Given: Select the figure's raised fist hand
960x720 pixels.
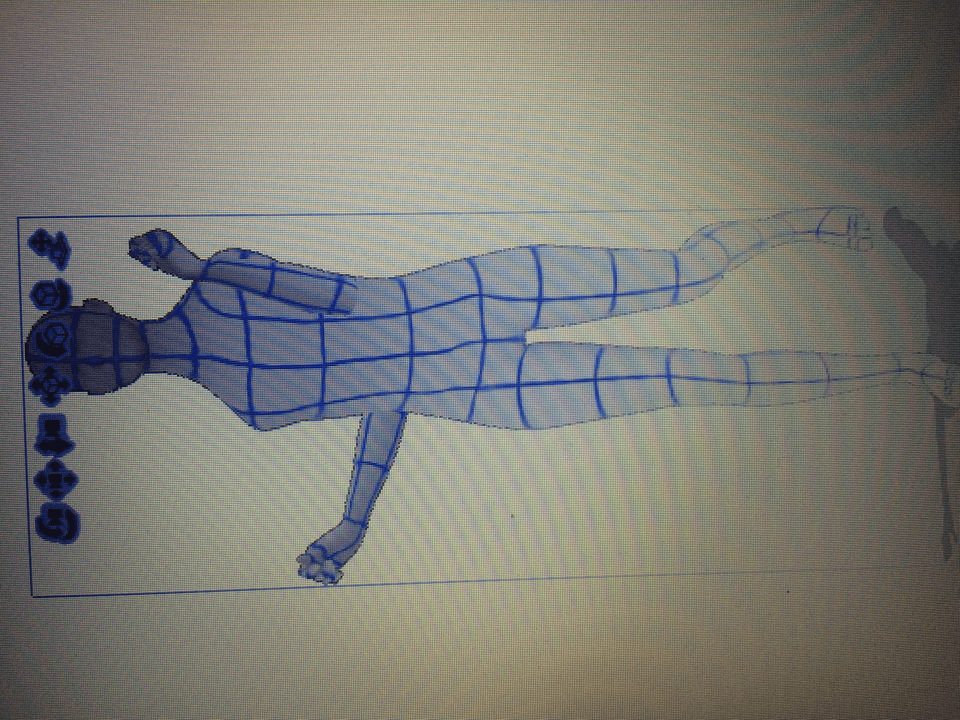Looking at the screenshot, I should (x=150, y=248).
